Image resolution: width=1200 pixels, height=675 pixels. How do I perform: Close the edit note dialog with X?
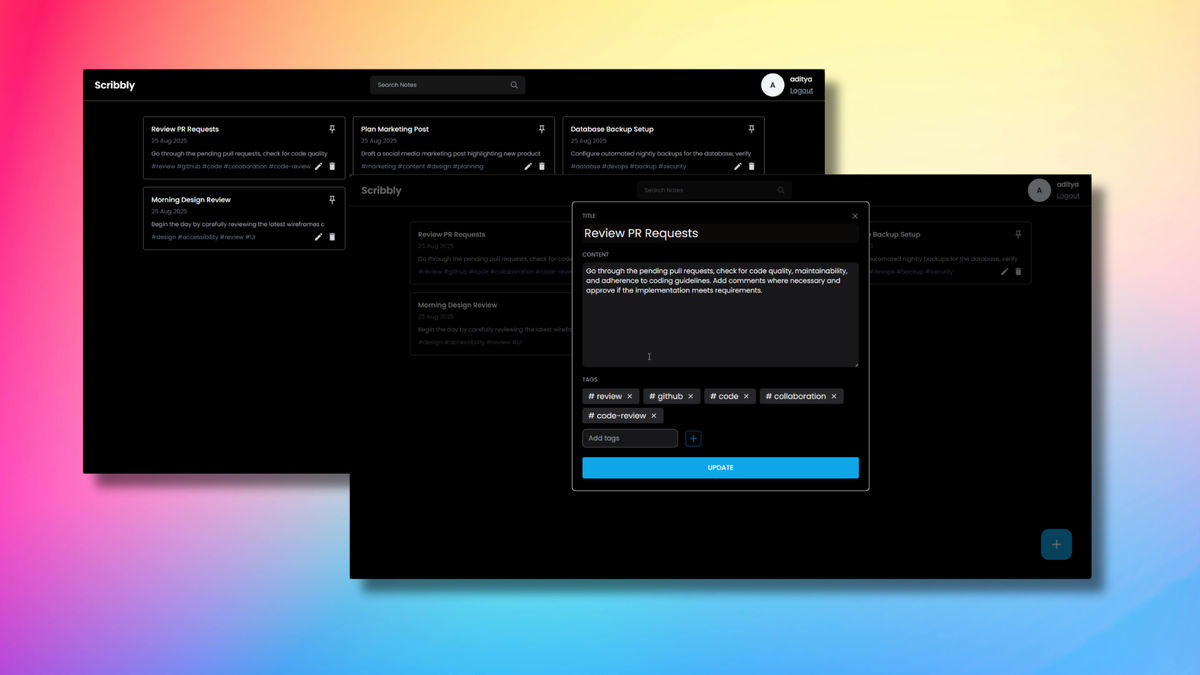coord(855,216)
